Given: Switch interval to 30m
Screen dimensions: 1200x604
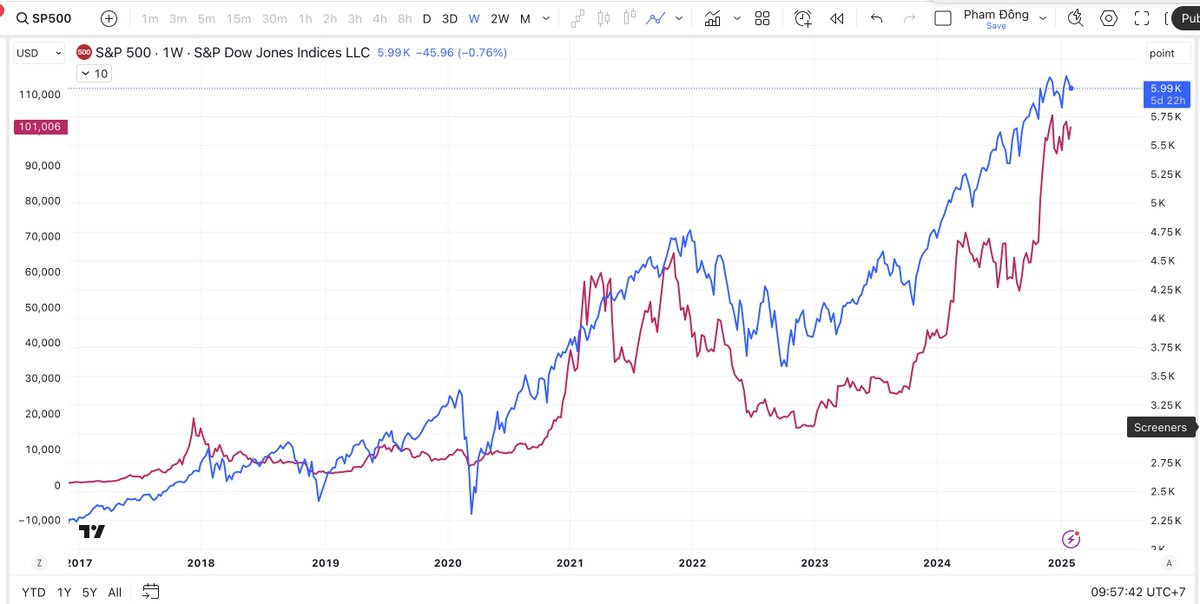Looking at the screenshot, I should tap(274, 18).
